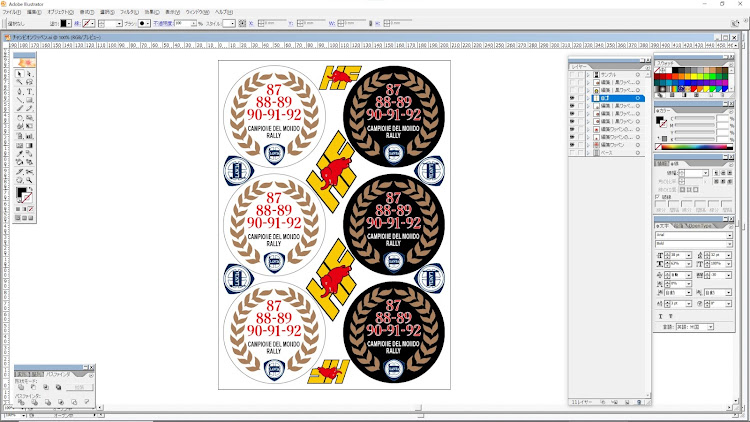750x422 pixels.
Task: Select the Pencil tool
Action: [29, 108]
